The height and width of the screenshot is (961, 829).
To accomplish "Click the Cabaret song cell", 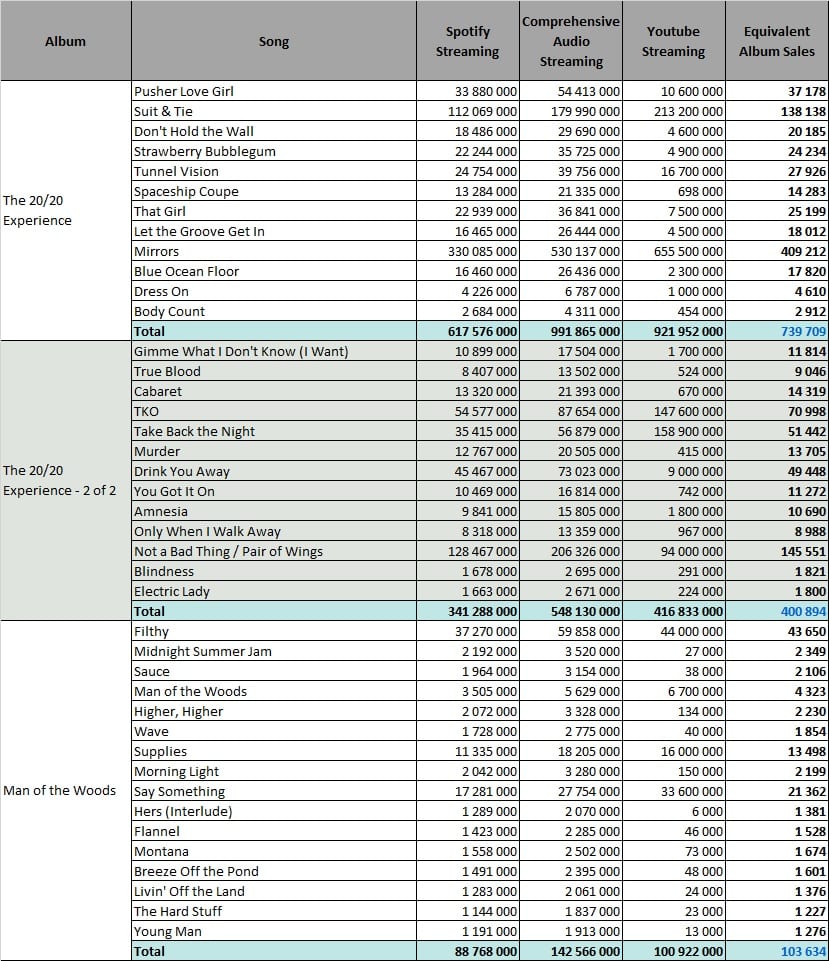I will coord(274,392).
